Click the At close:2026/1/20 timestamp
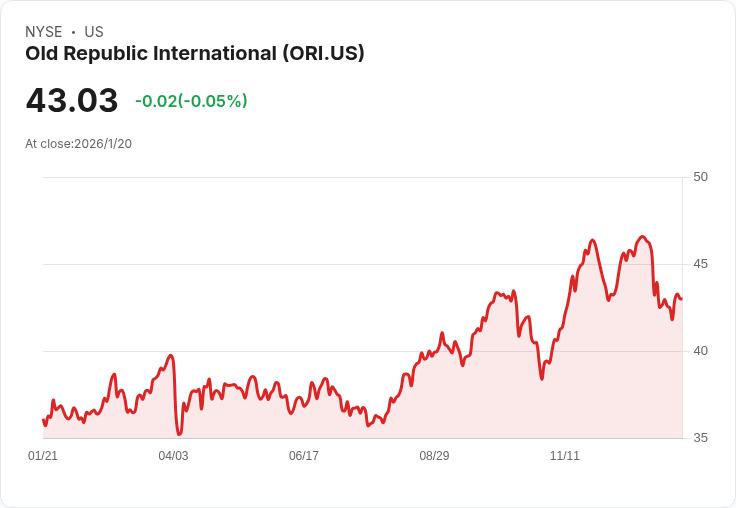 coord(78,144)
